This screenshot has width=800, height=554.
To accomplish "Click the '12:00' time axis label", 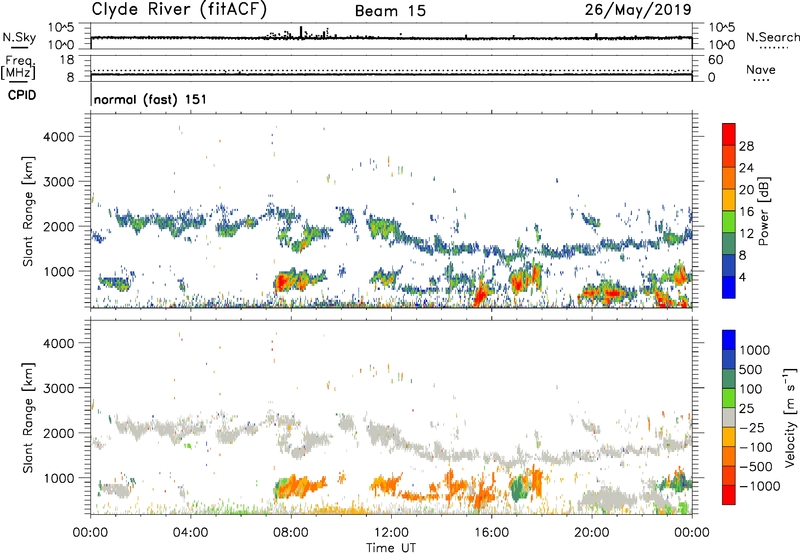I will 391,533.
